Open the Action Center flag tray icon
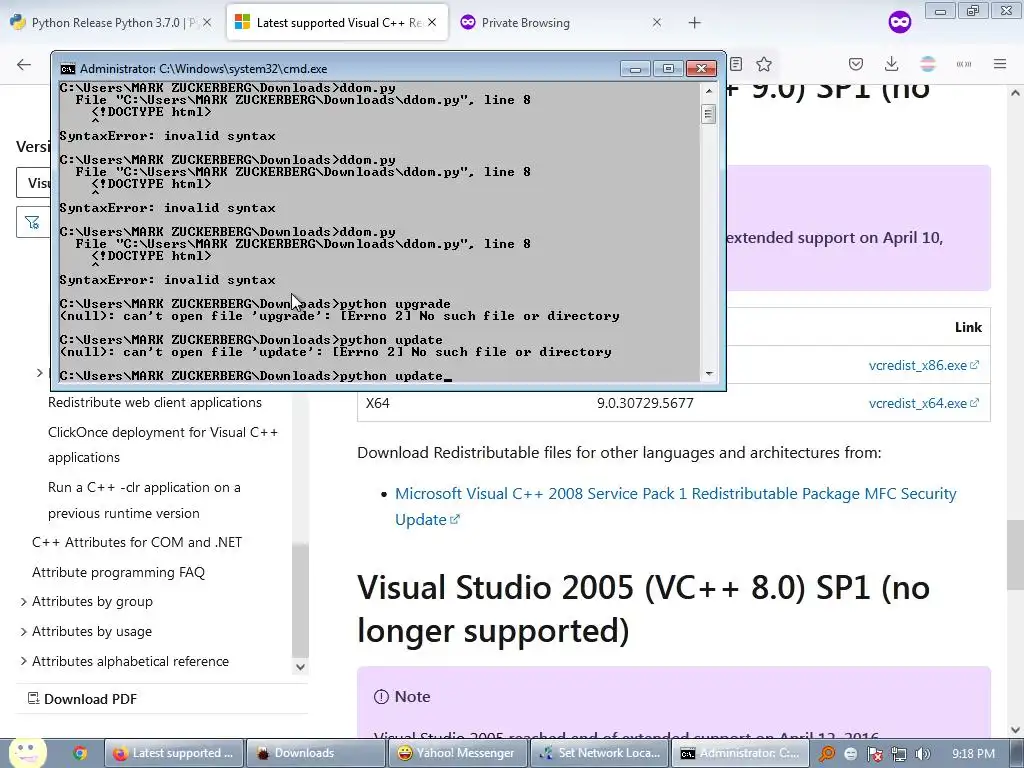The width and height of the screenshot is (1024, 768). pos(874,754)
